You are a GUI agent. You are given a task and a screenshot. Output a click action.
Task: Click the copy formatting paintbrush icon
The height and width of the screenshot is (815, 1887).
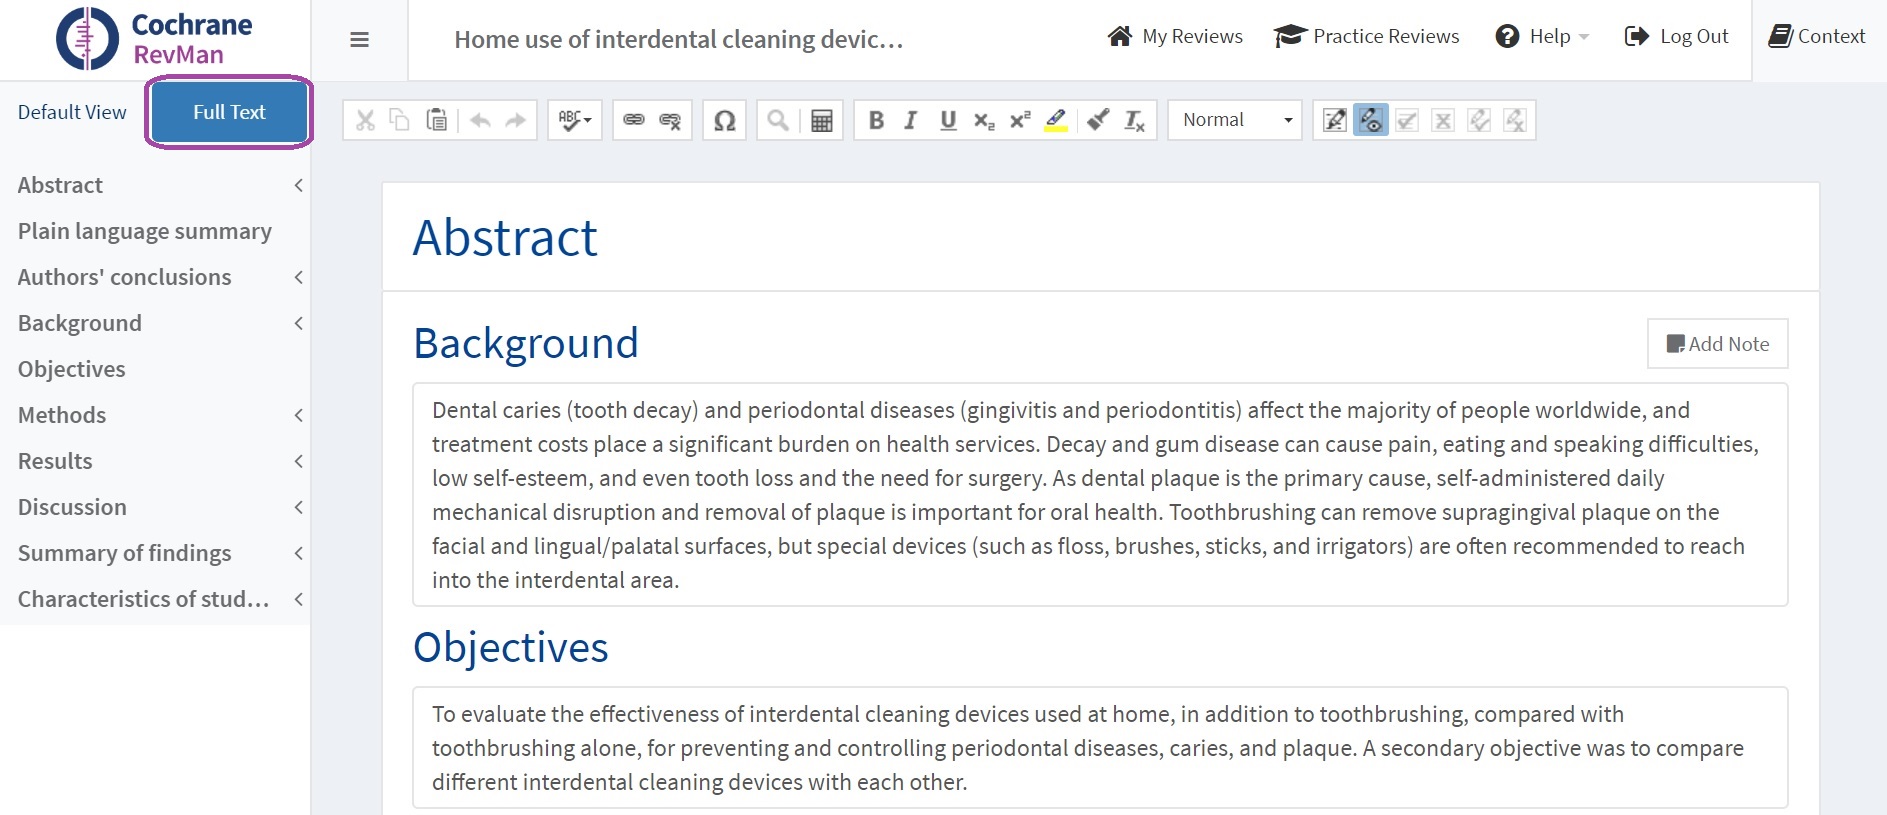[1098, 121]
